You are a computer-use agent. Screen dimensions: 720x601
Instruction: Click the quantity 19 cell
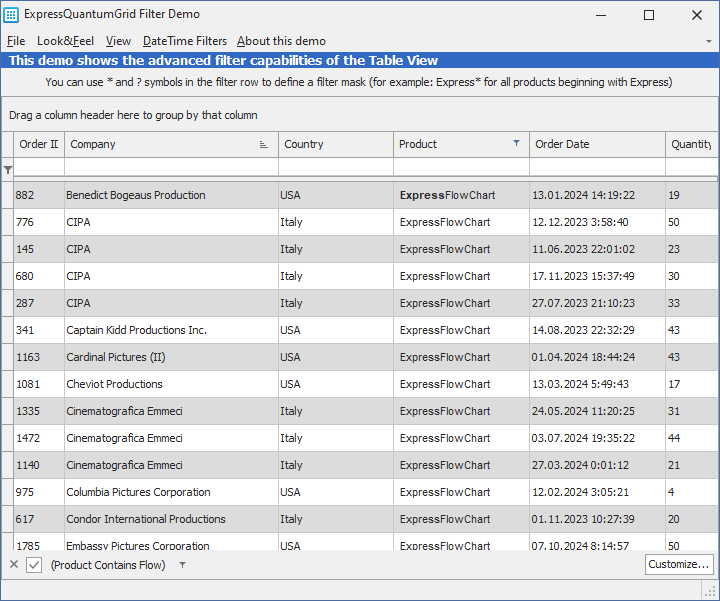[692, 195]
